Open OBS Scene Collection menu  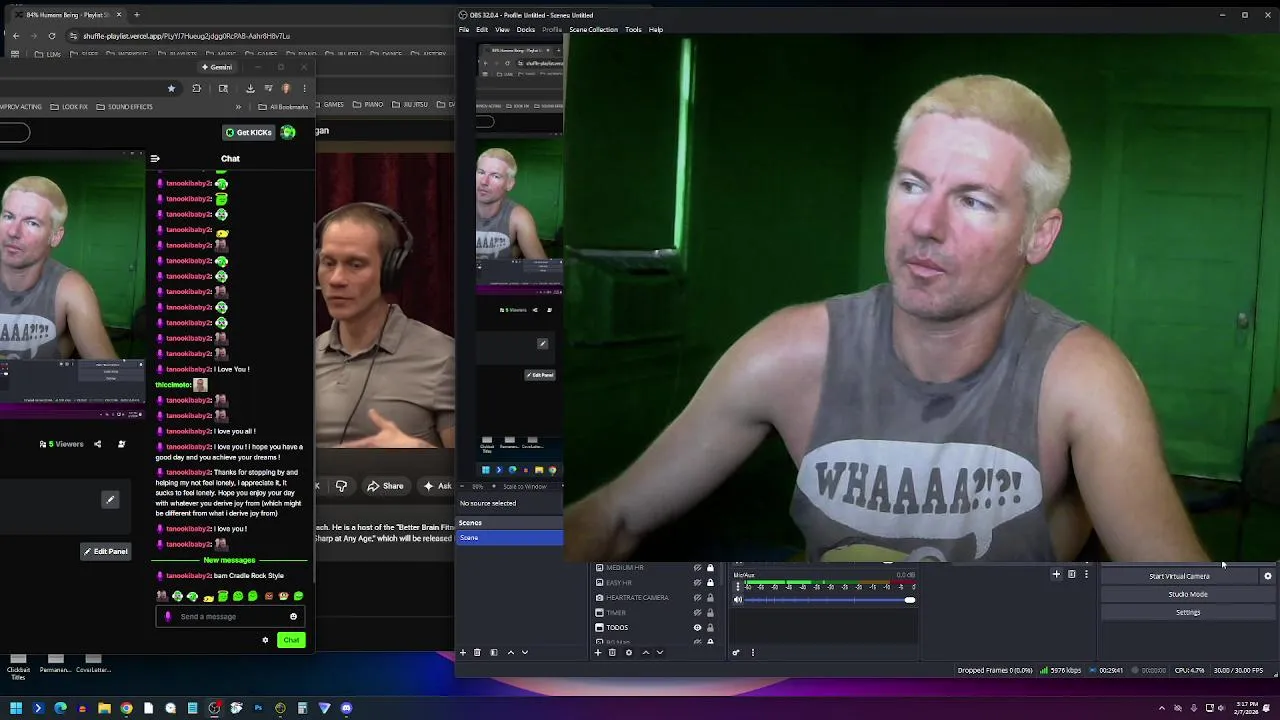click(x=594, y=30)
